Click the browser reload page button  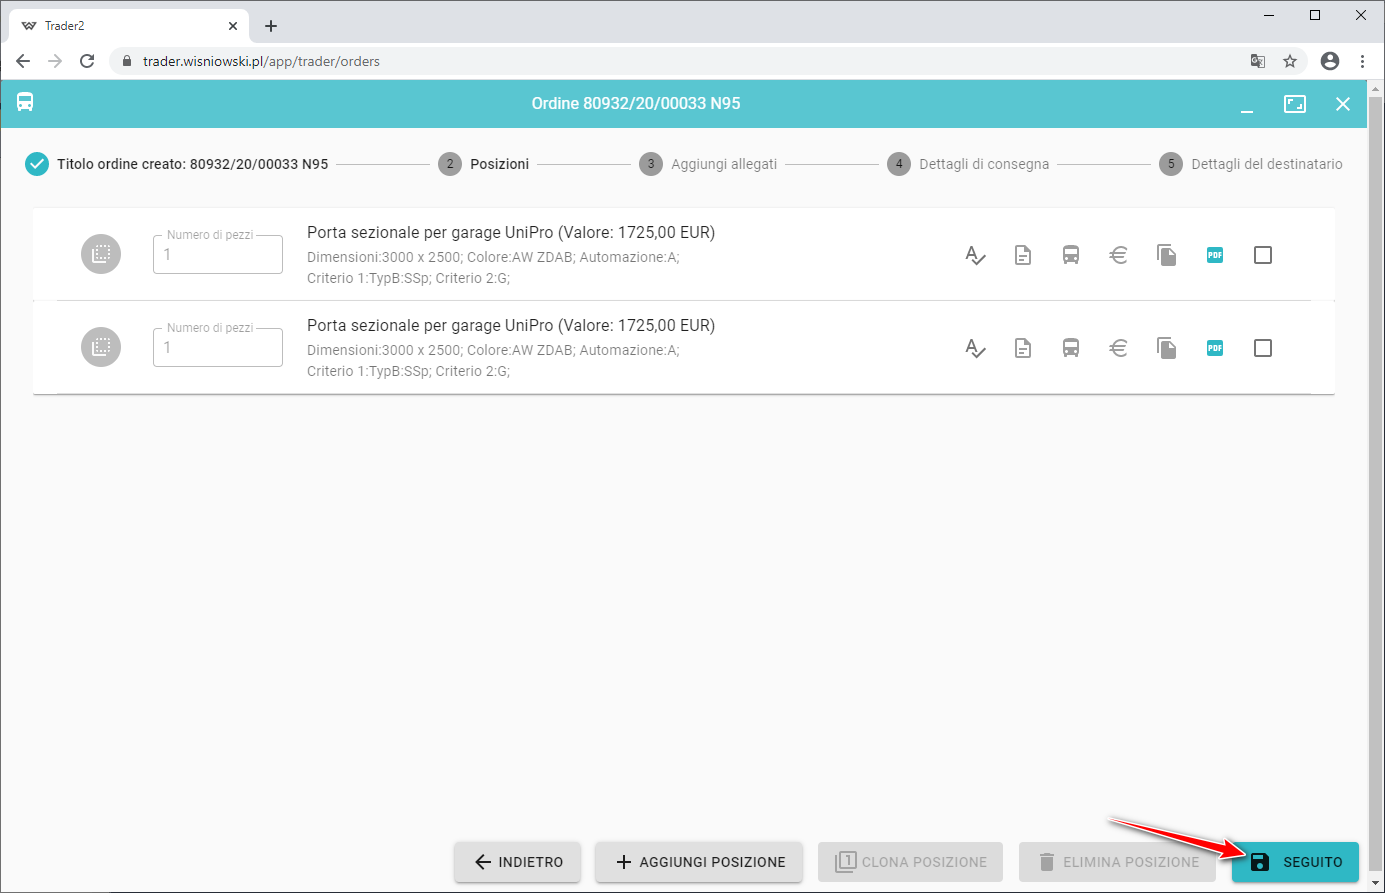coord(87,61)
